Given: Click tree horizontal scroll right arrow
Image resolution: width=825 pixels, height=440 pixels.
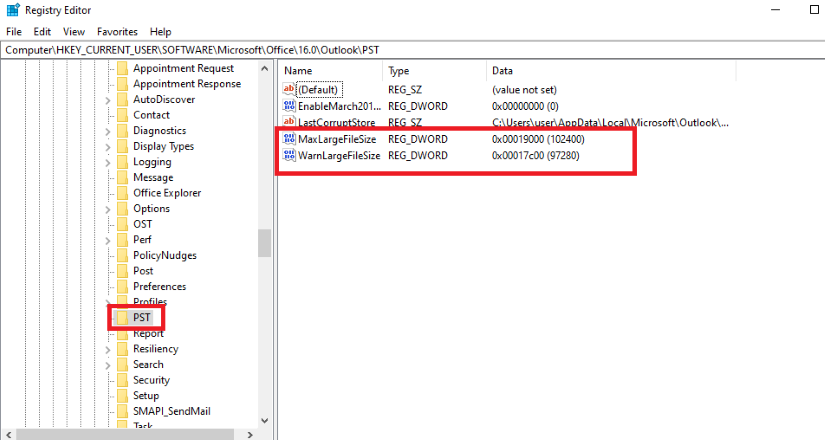Looking at the screenshot, I should tap(250, 435).
